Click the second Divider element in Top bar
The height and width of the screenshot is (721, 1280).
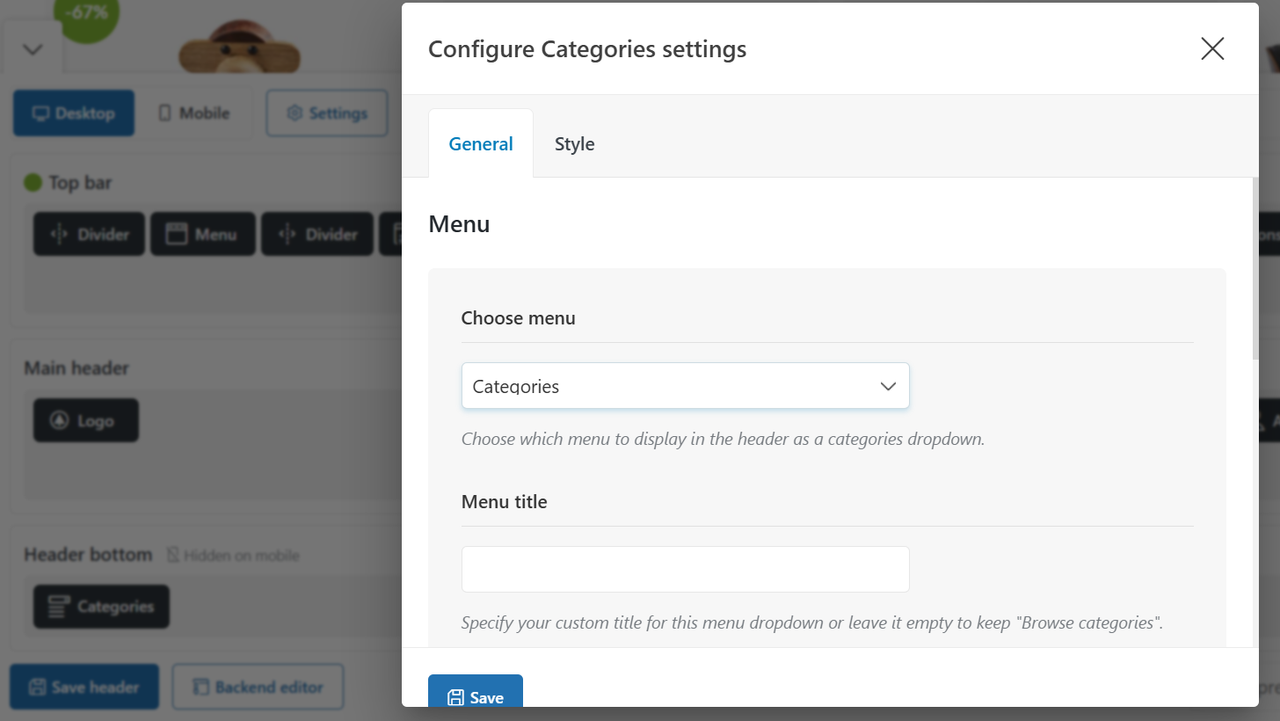click(x=317, y=234)
